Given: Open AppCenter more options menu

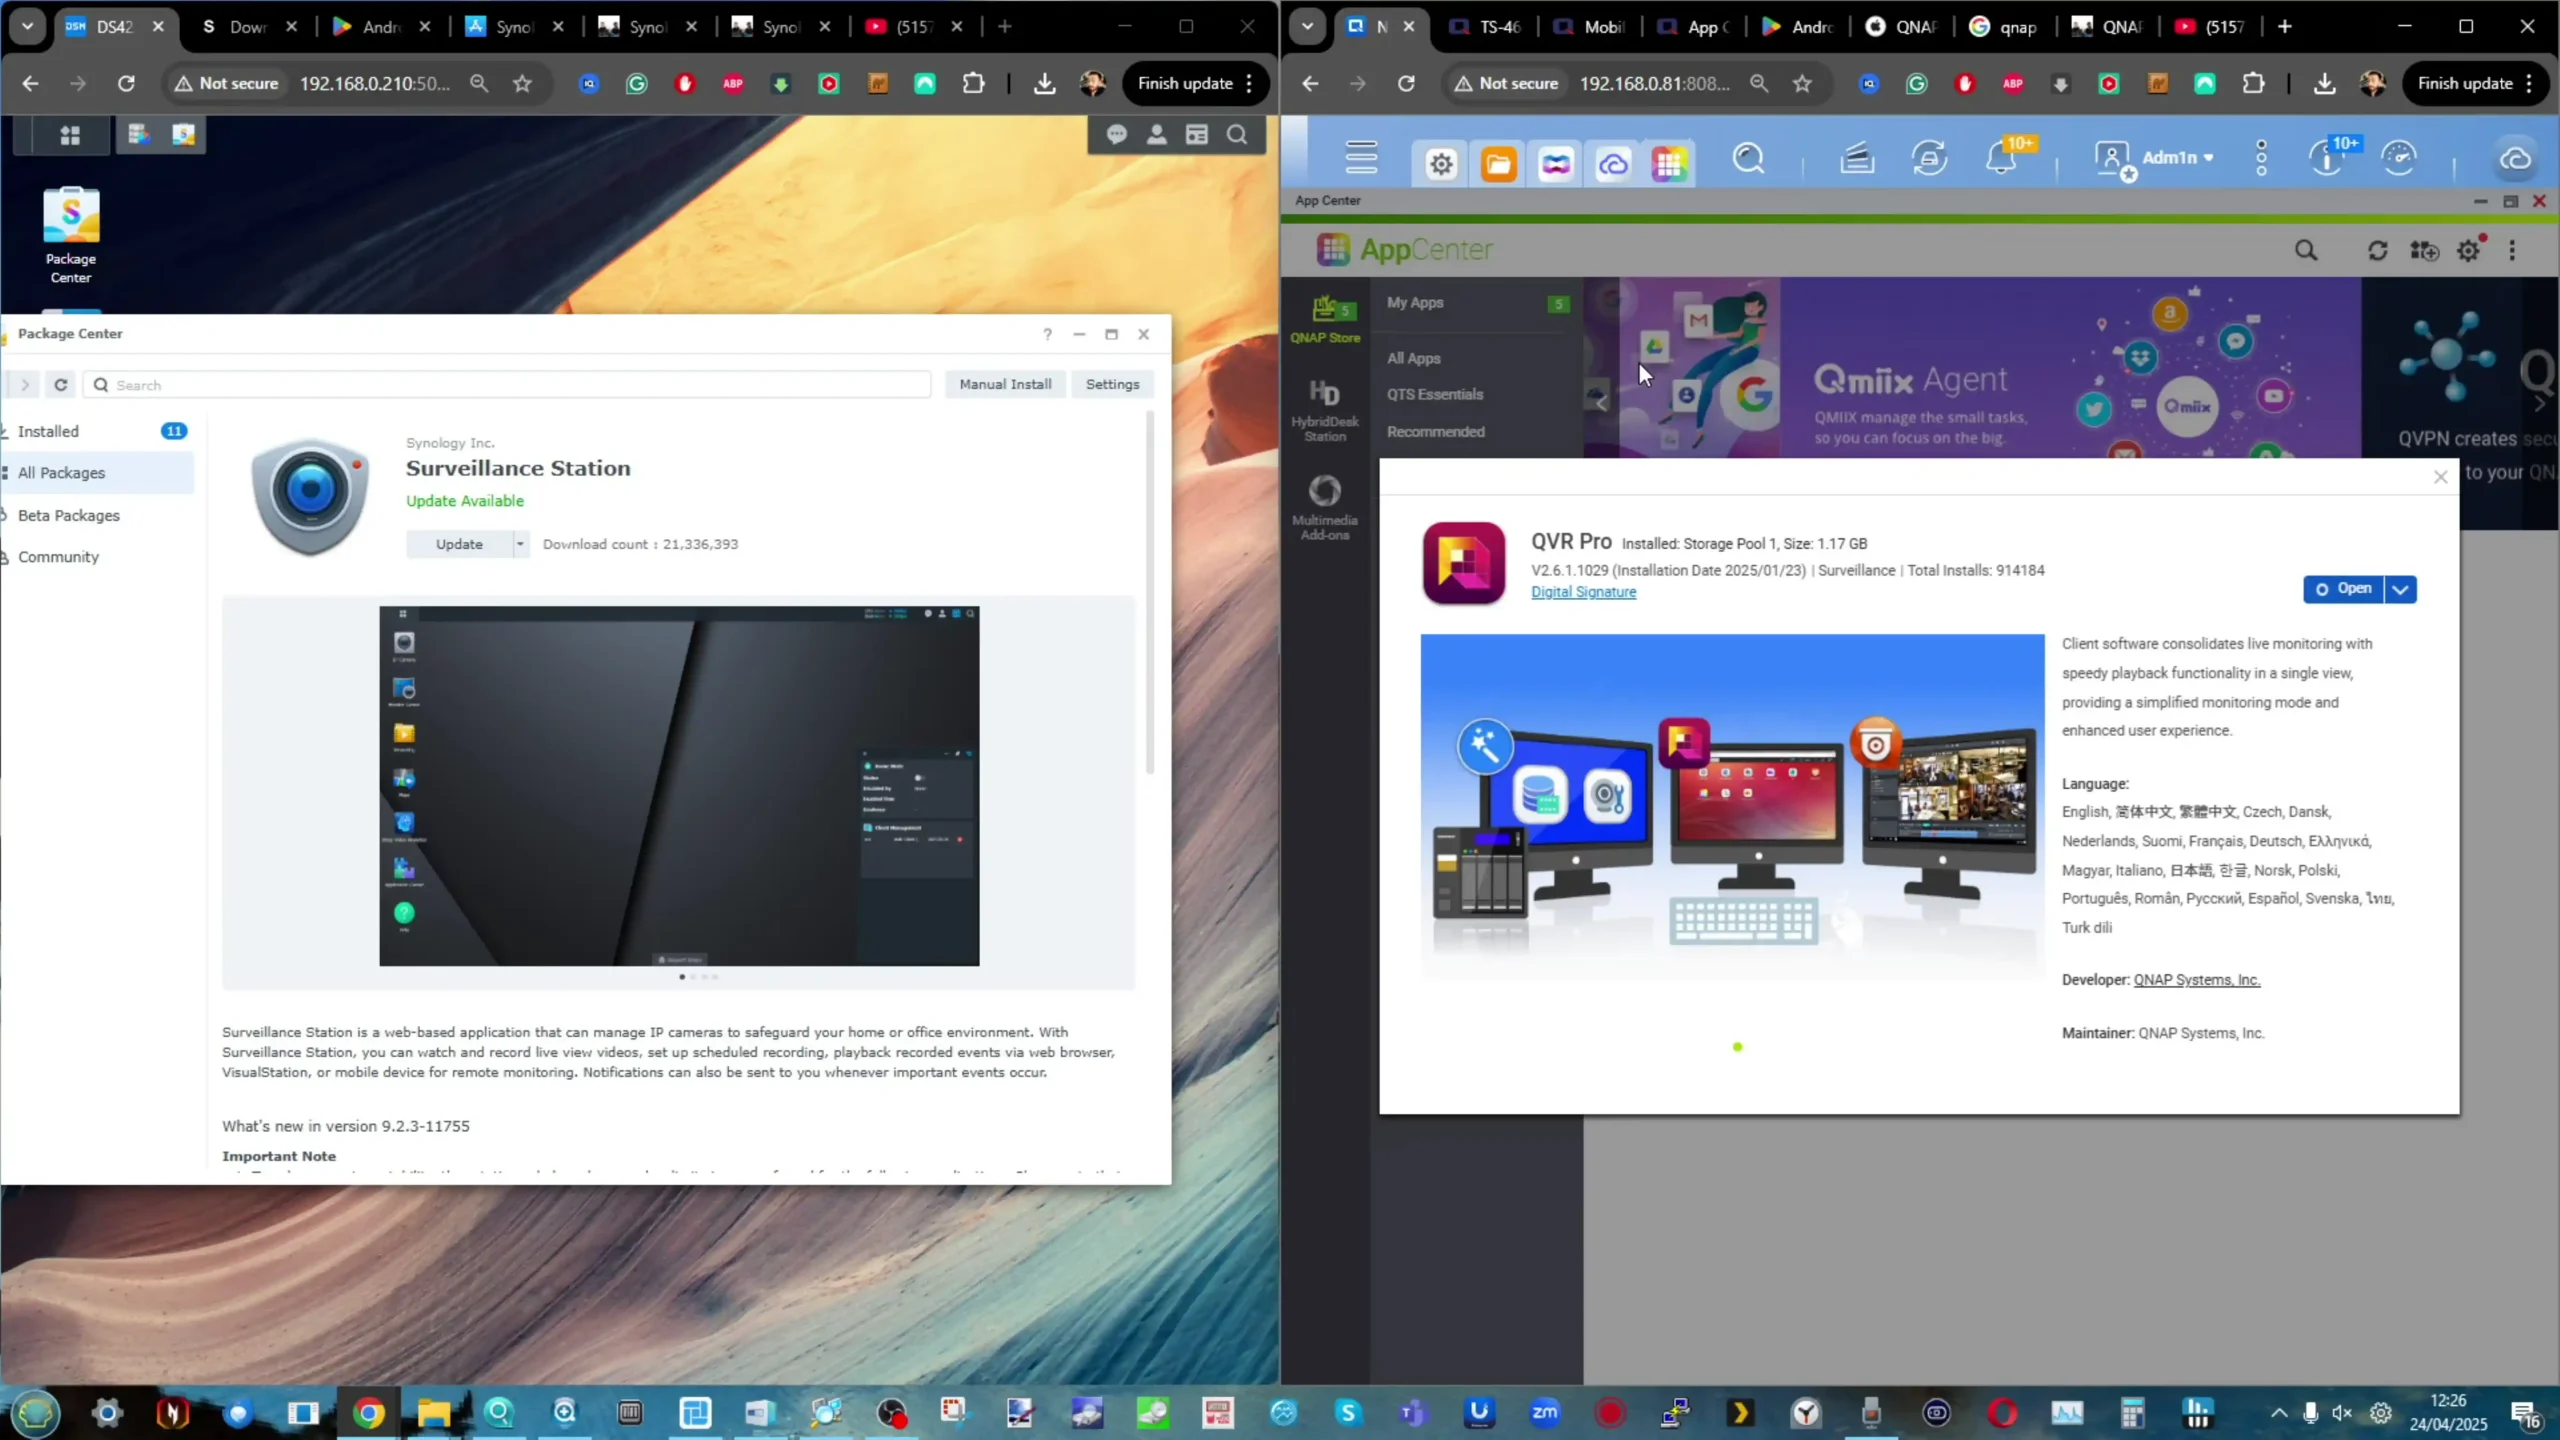Looking at the screenshot, I should click(2512, 250).
